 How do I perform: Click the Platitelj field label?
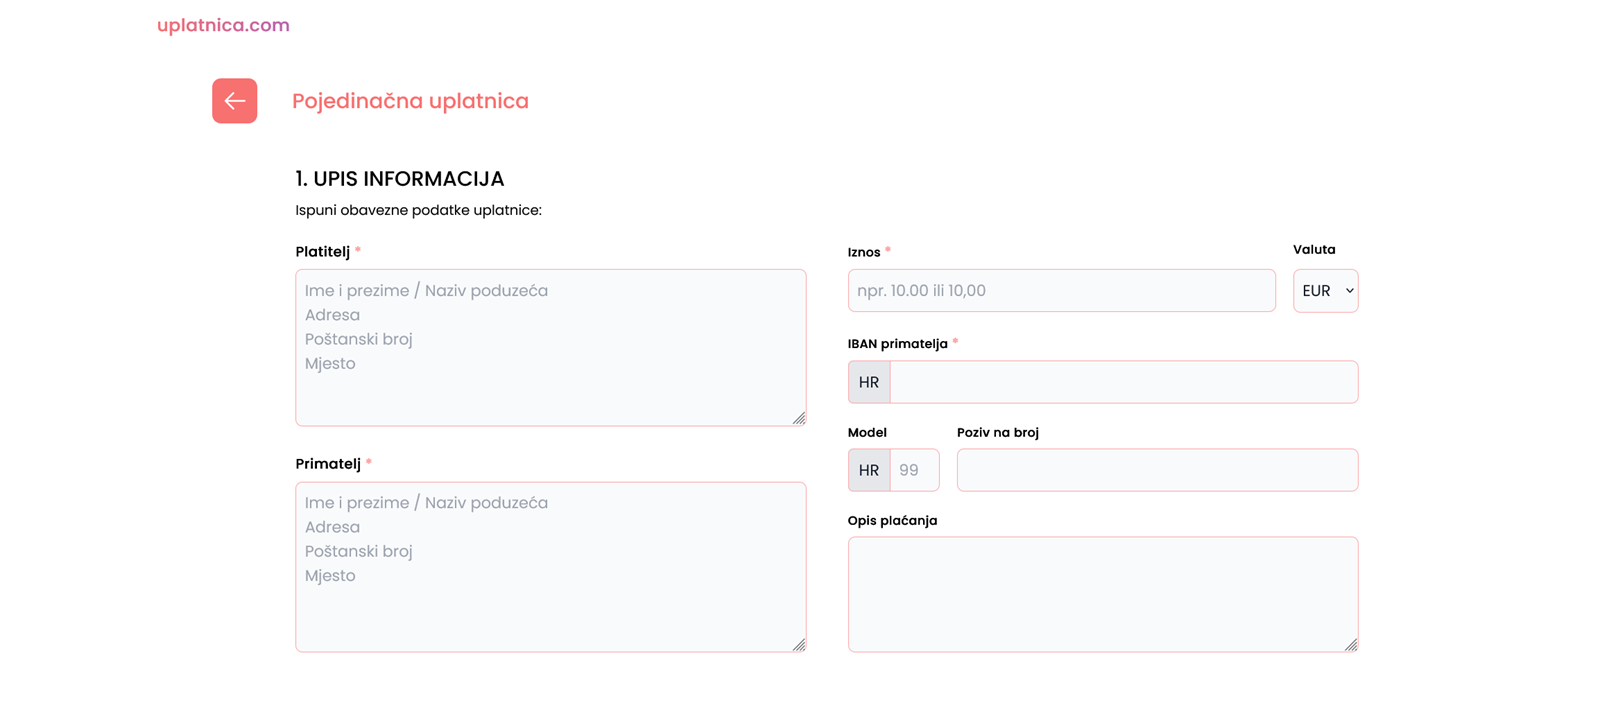322,252
